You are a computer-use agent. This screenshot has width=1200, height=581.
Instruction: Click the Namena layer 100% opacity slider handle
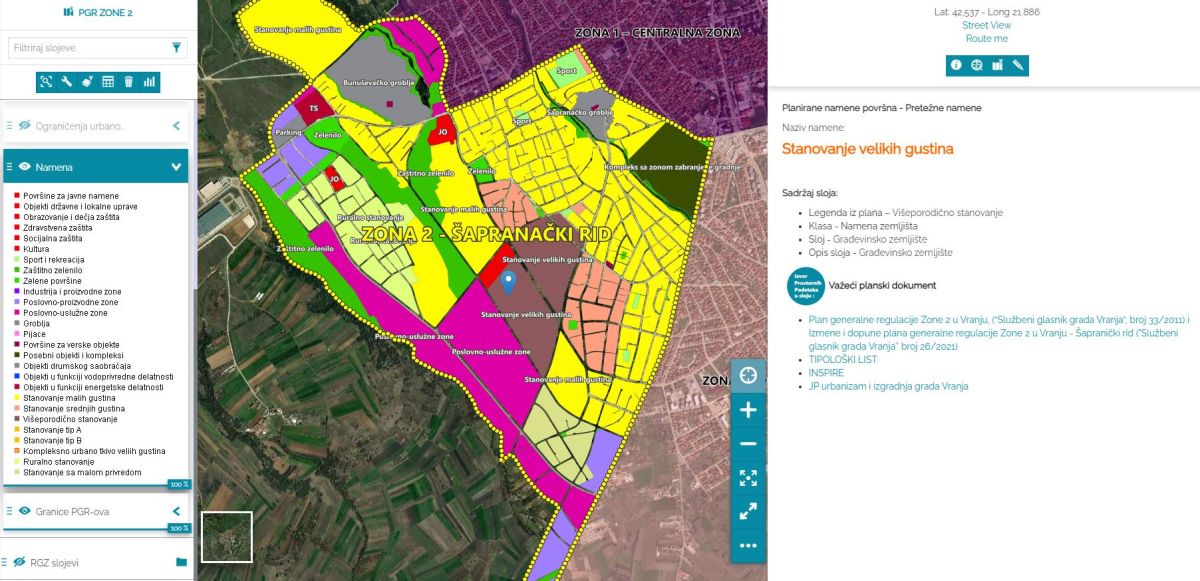[x=179, y=483]
